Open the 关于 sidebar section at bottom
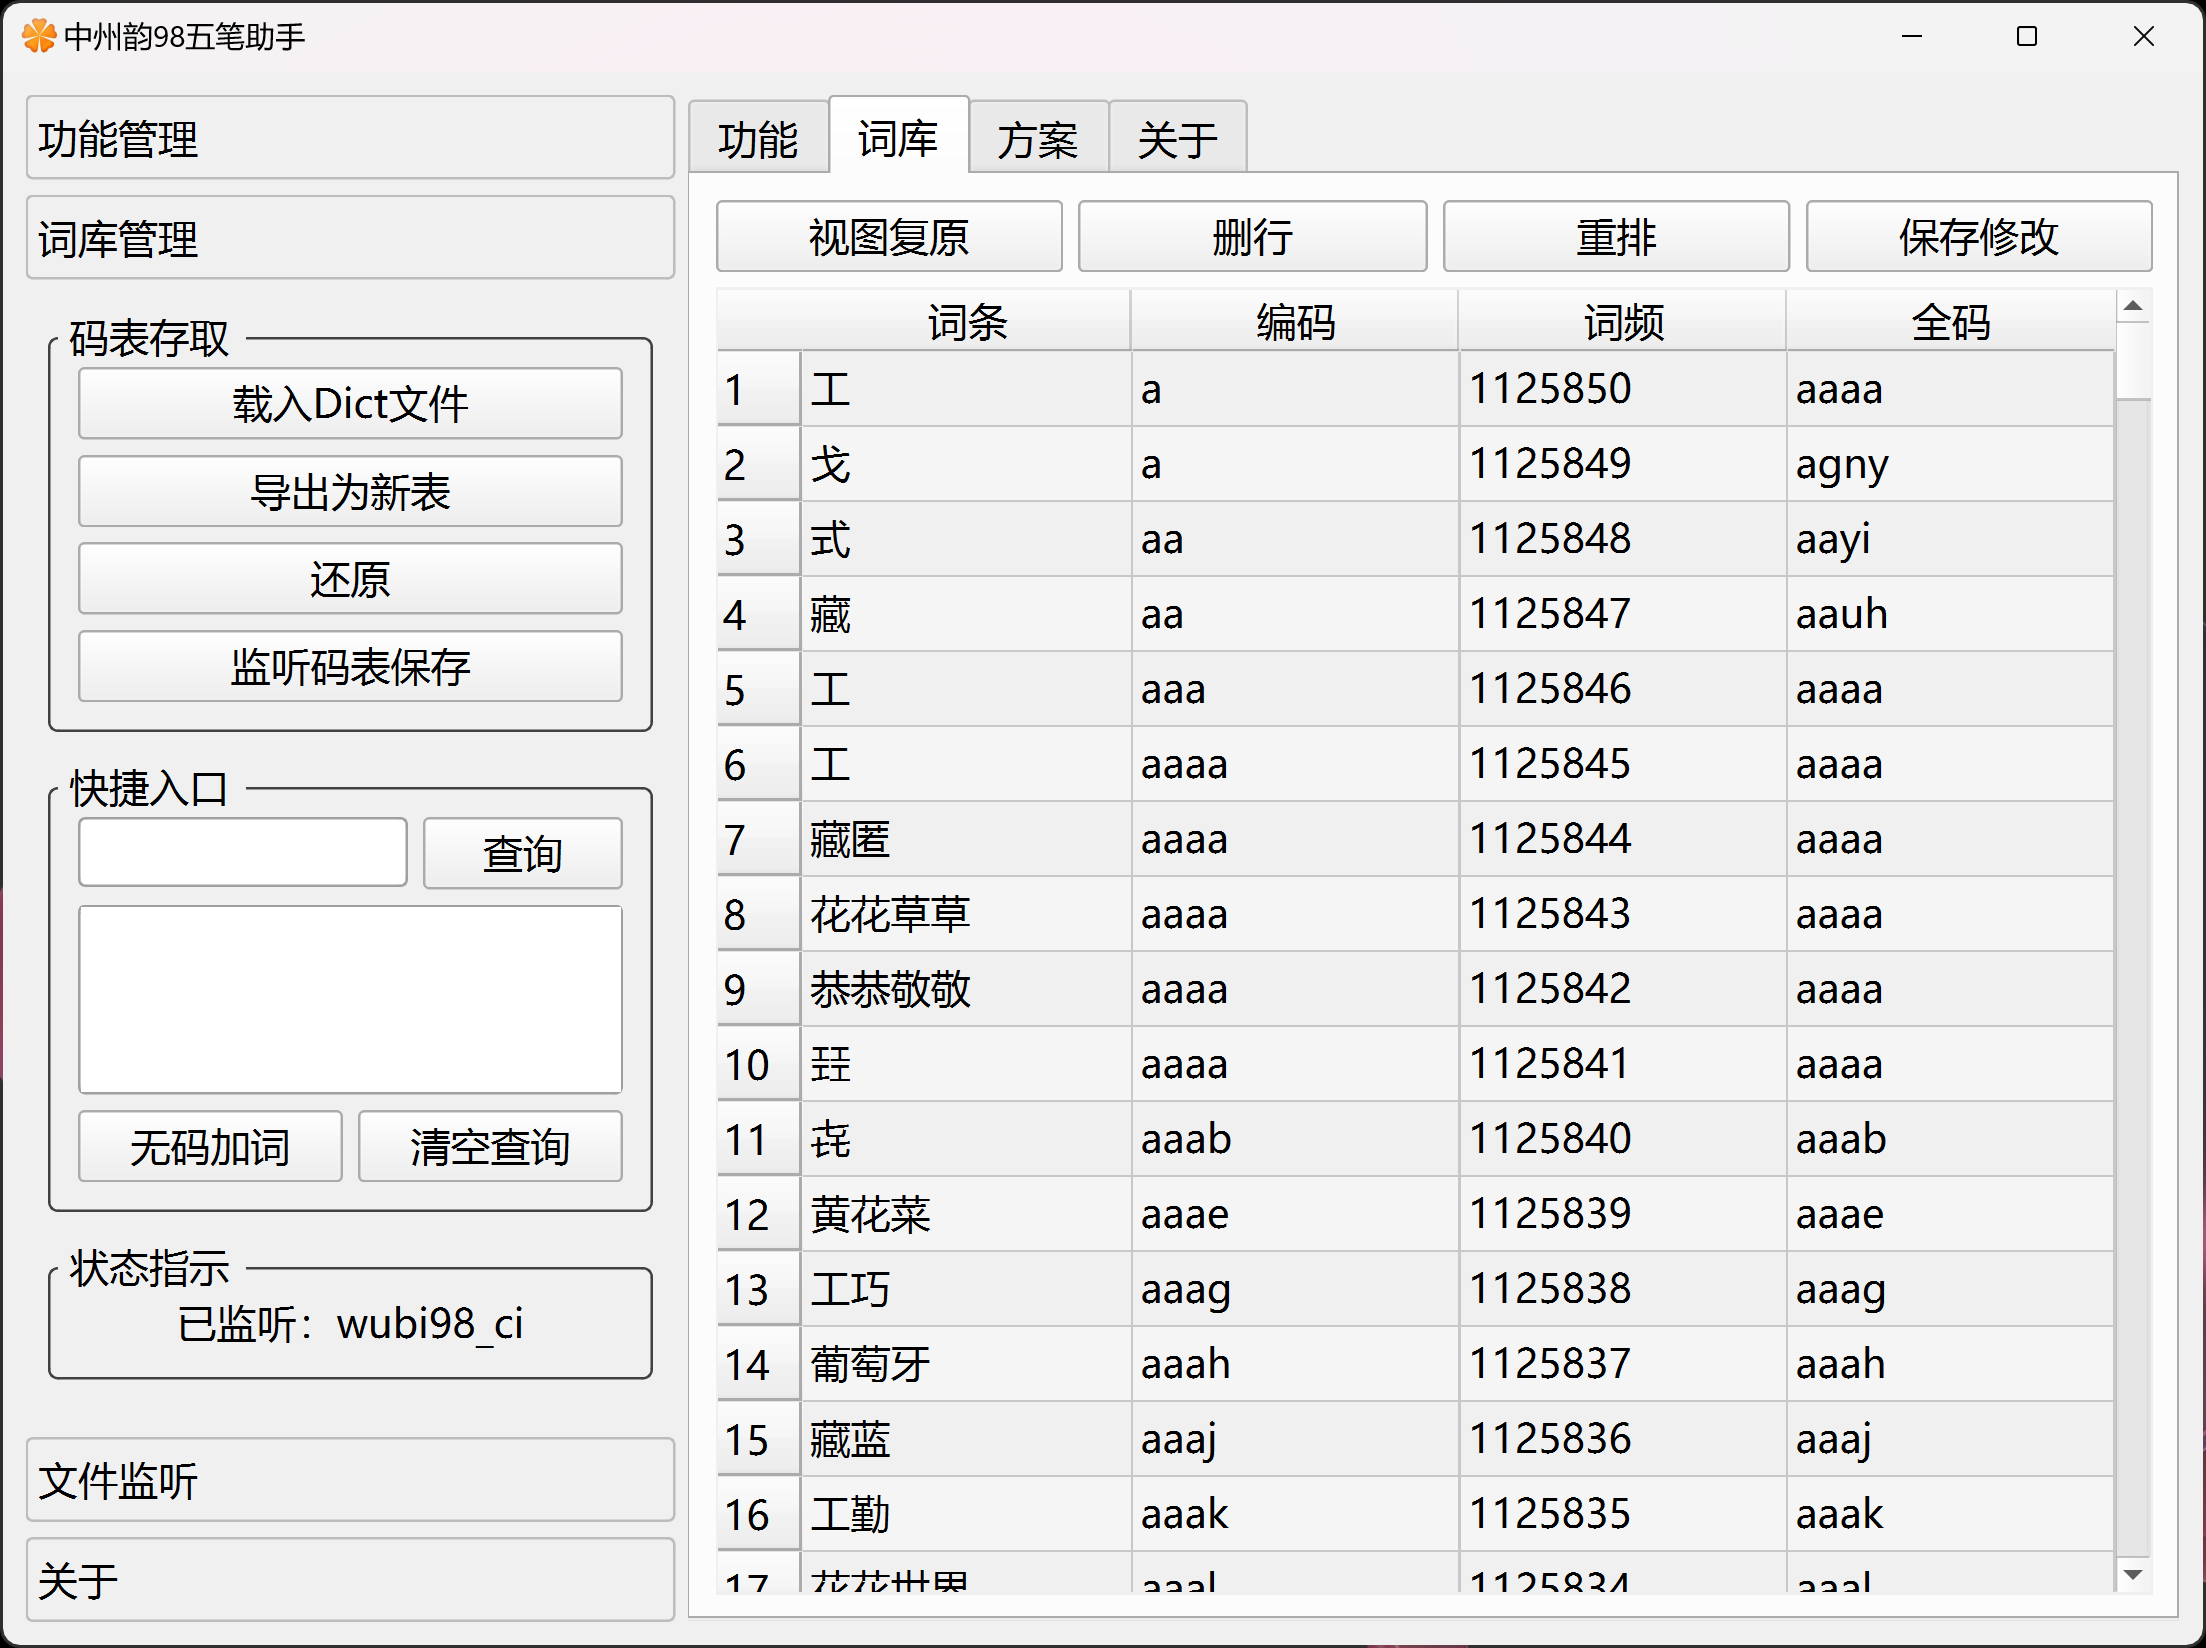The height and width of the screenshot is (1648, 2206). coord(350,1581)
